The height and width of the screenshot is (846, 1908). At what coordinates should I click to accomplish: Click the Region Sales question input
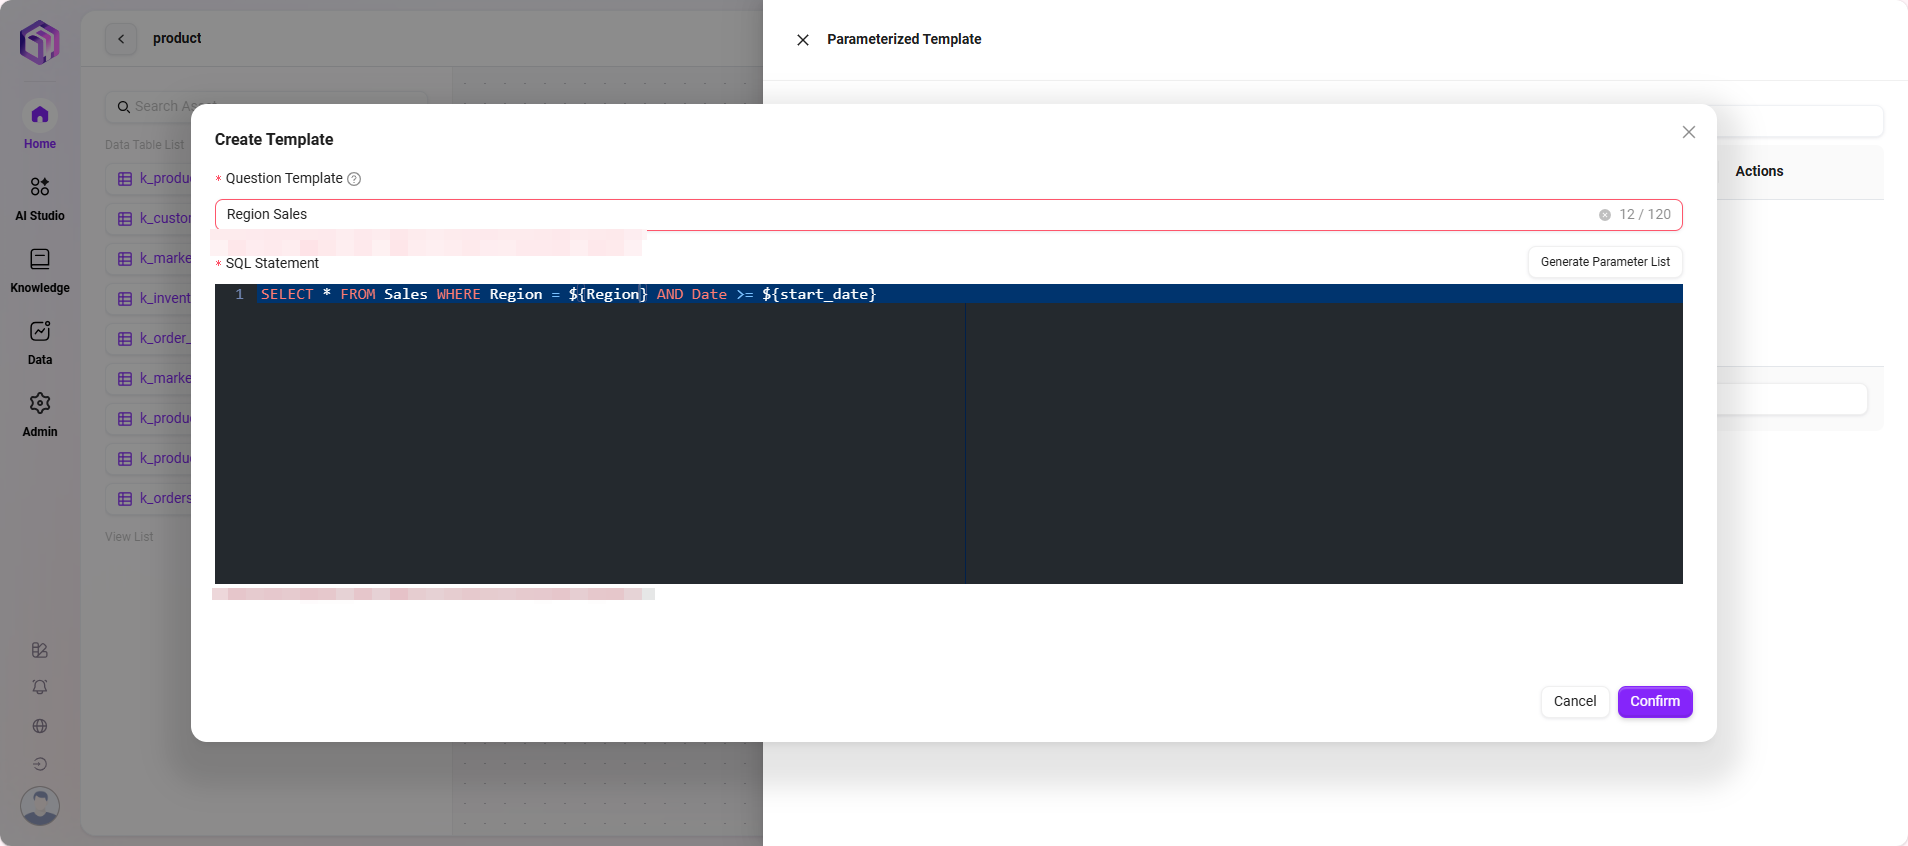point(900,215)
